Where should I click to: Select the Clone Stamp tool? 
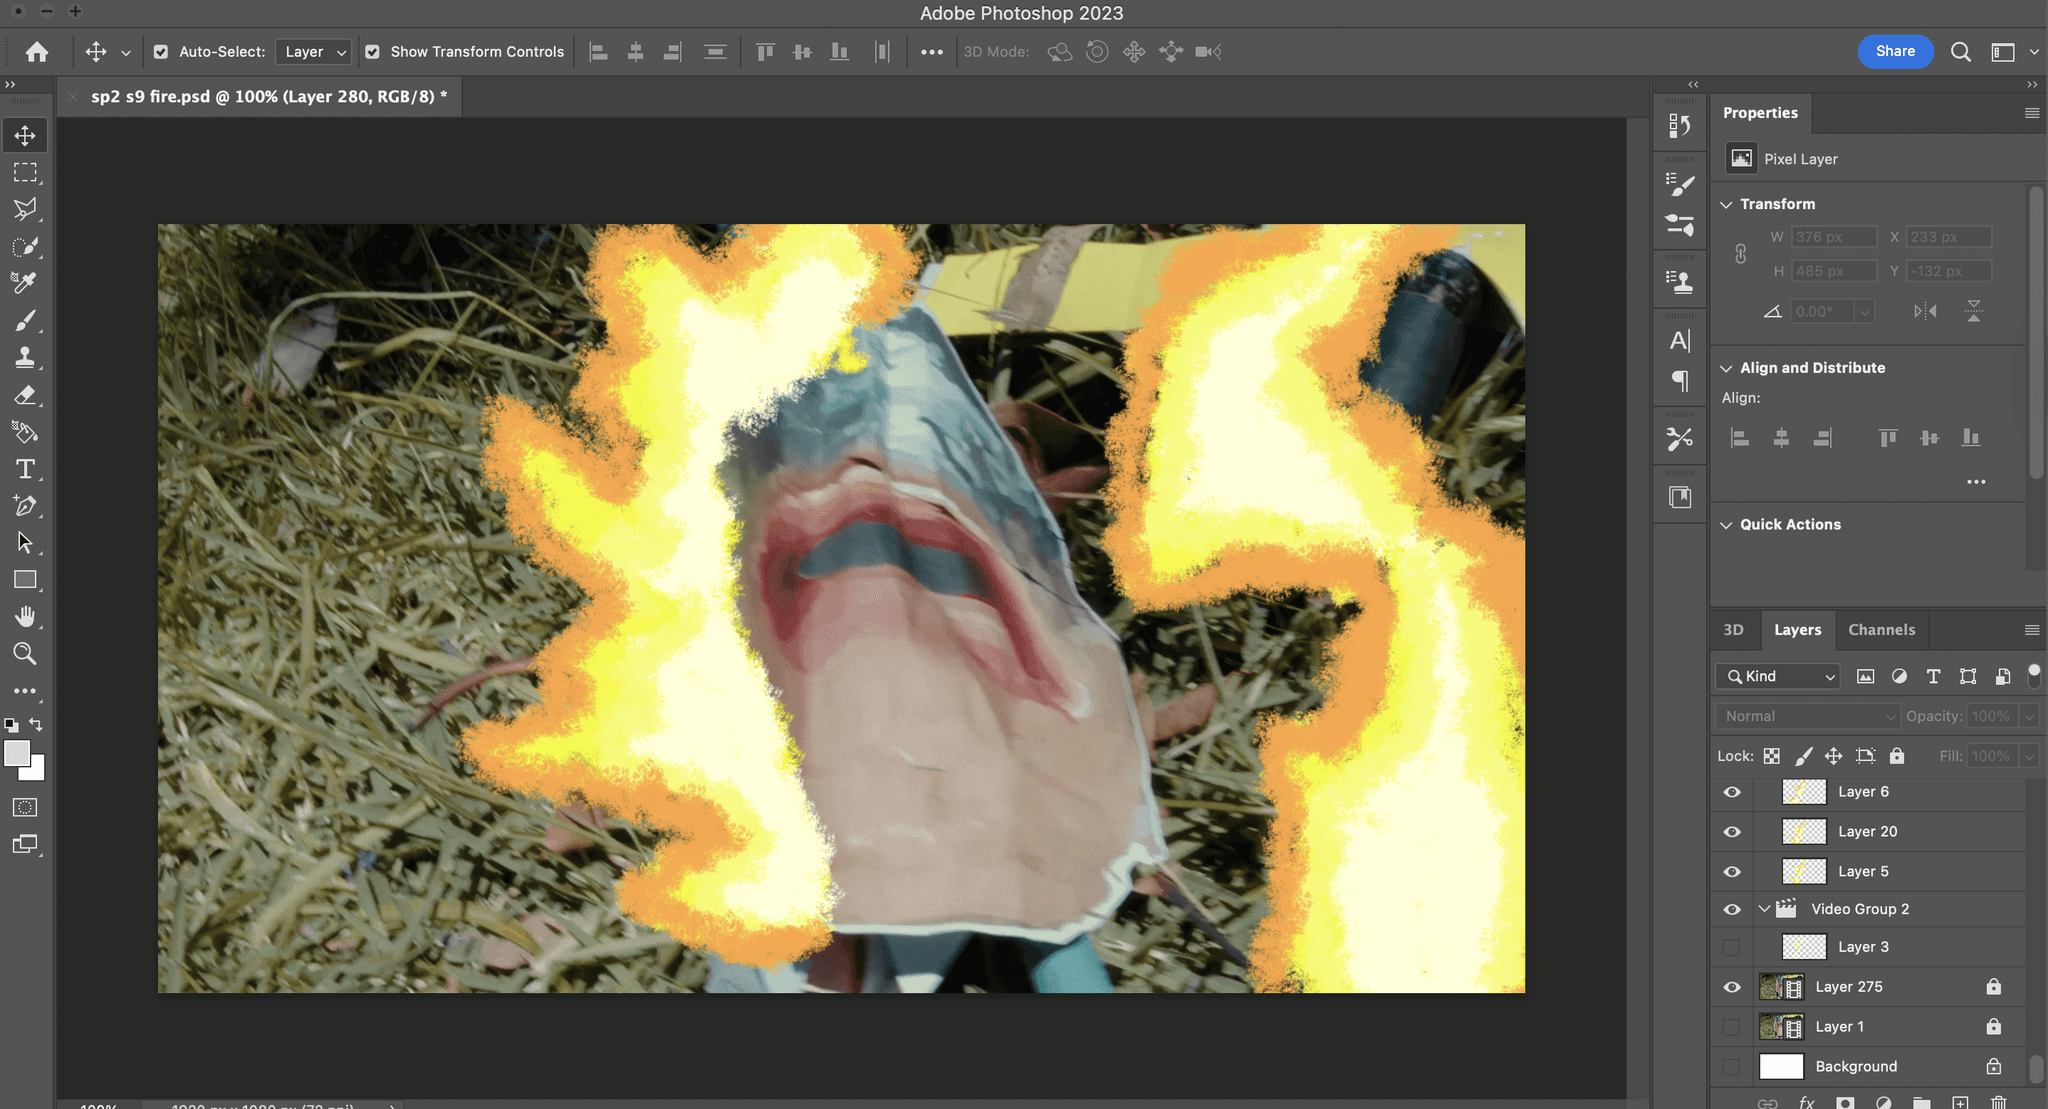25,358
